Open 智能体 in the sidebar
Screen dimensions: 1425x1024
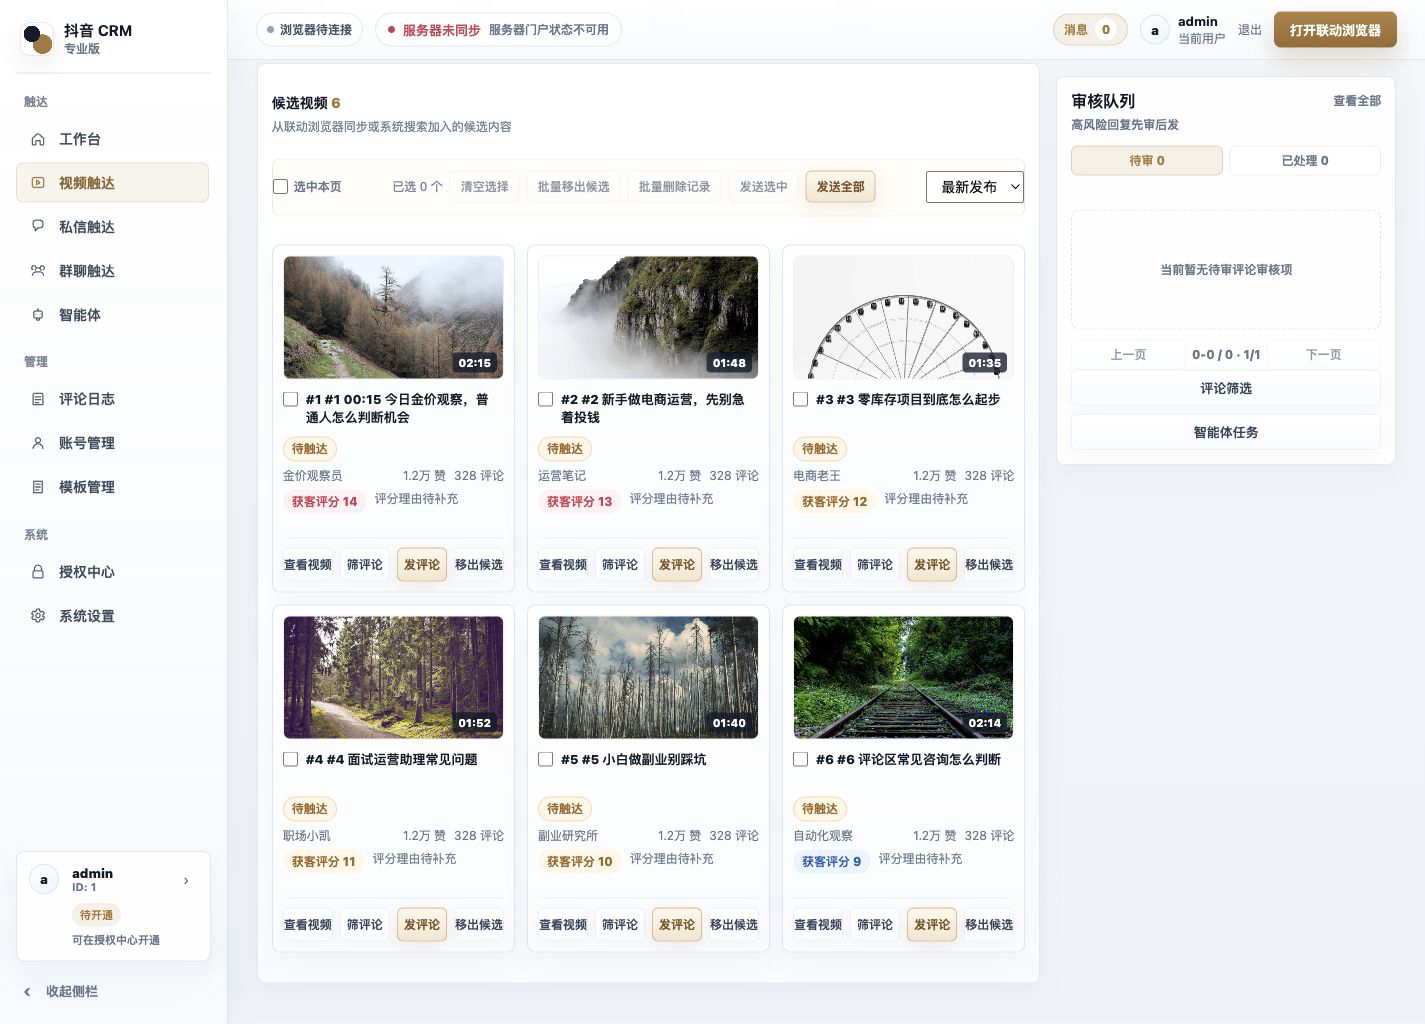(112, 315)
